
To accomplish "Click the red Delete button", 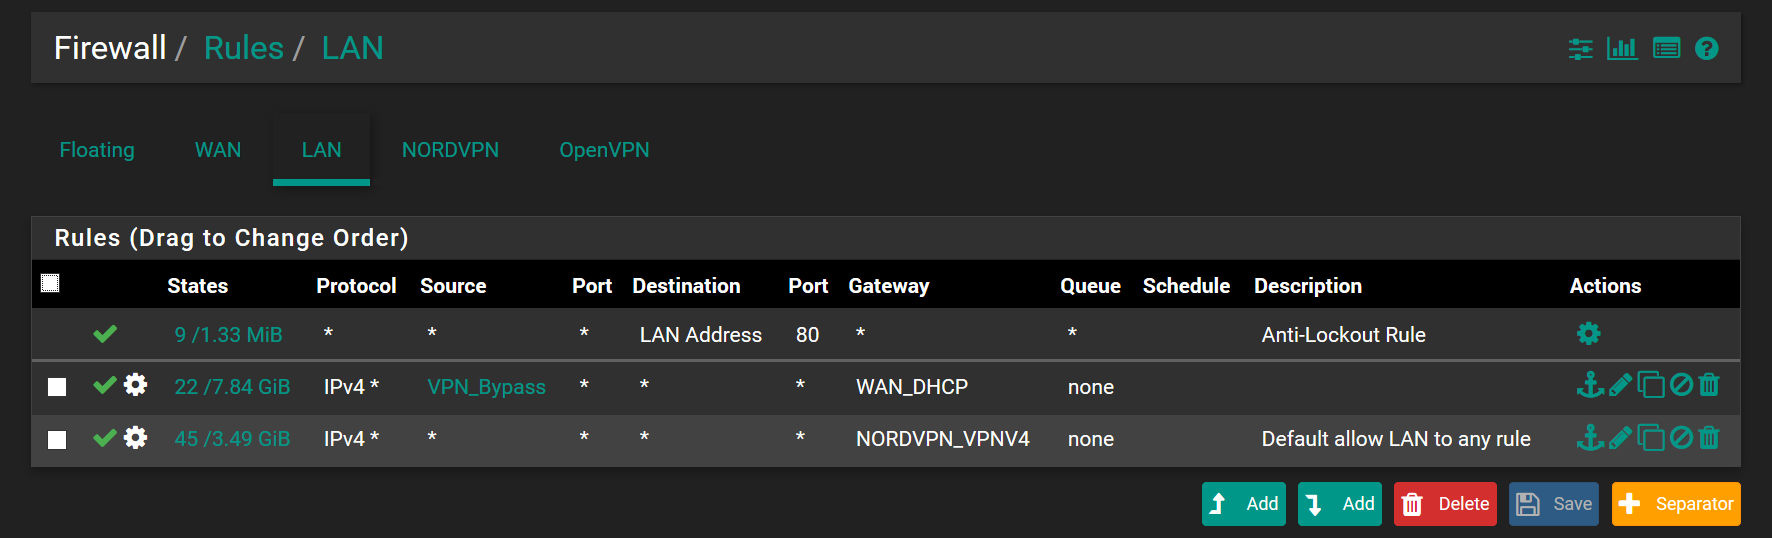I will (1445, 504).
